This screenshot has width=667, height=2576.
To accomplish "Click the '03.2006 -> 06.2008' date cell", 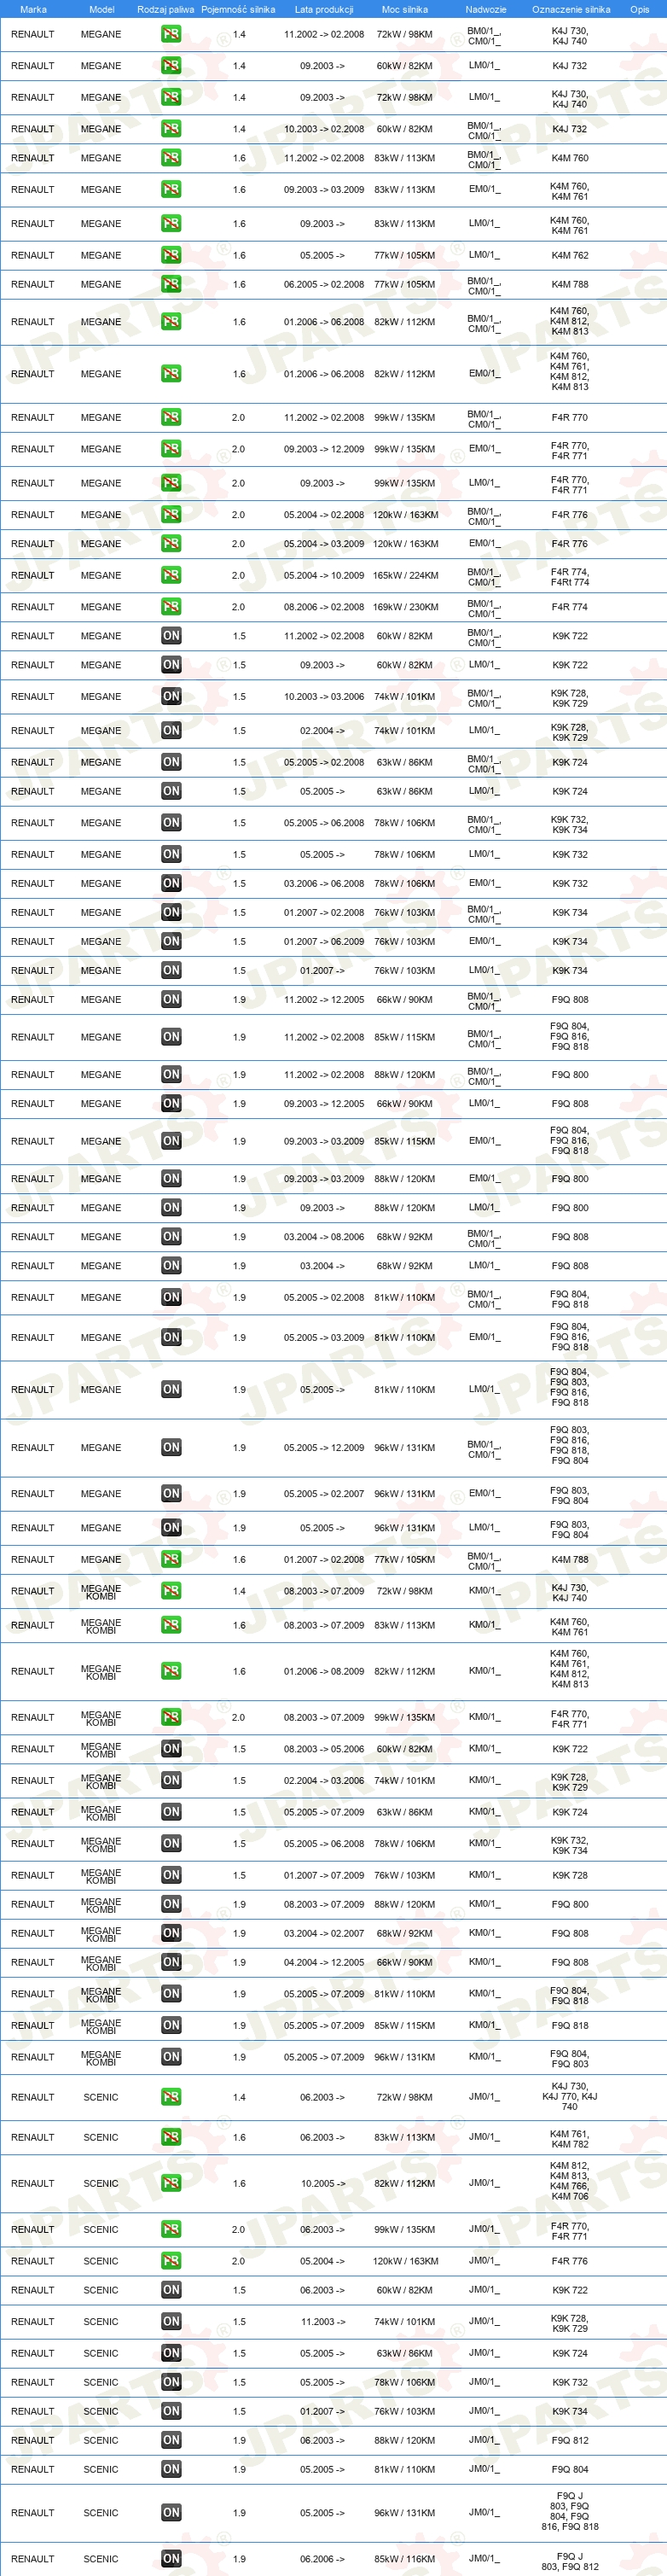I will coord(324,883).
